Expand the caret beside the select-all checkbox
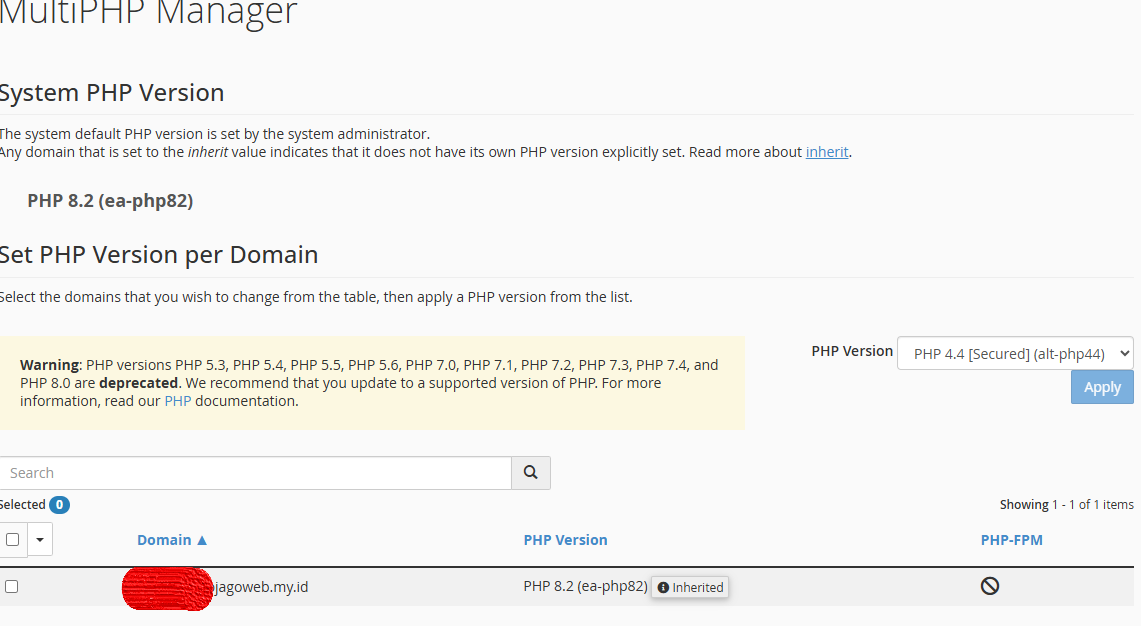Image resolution: width=1141 pixels, height=626 pixels. click(40, 540)
